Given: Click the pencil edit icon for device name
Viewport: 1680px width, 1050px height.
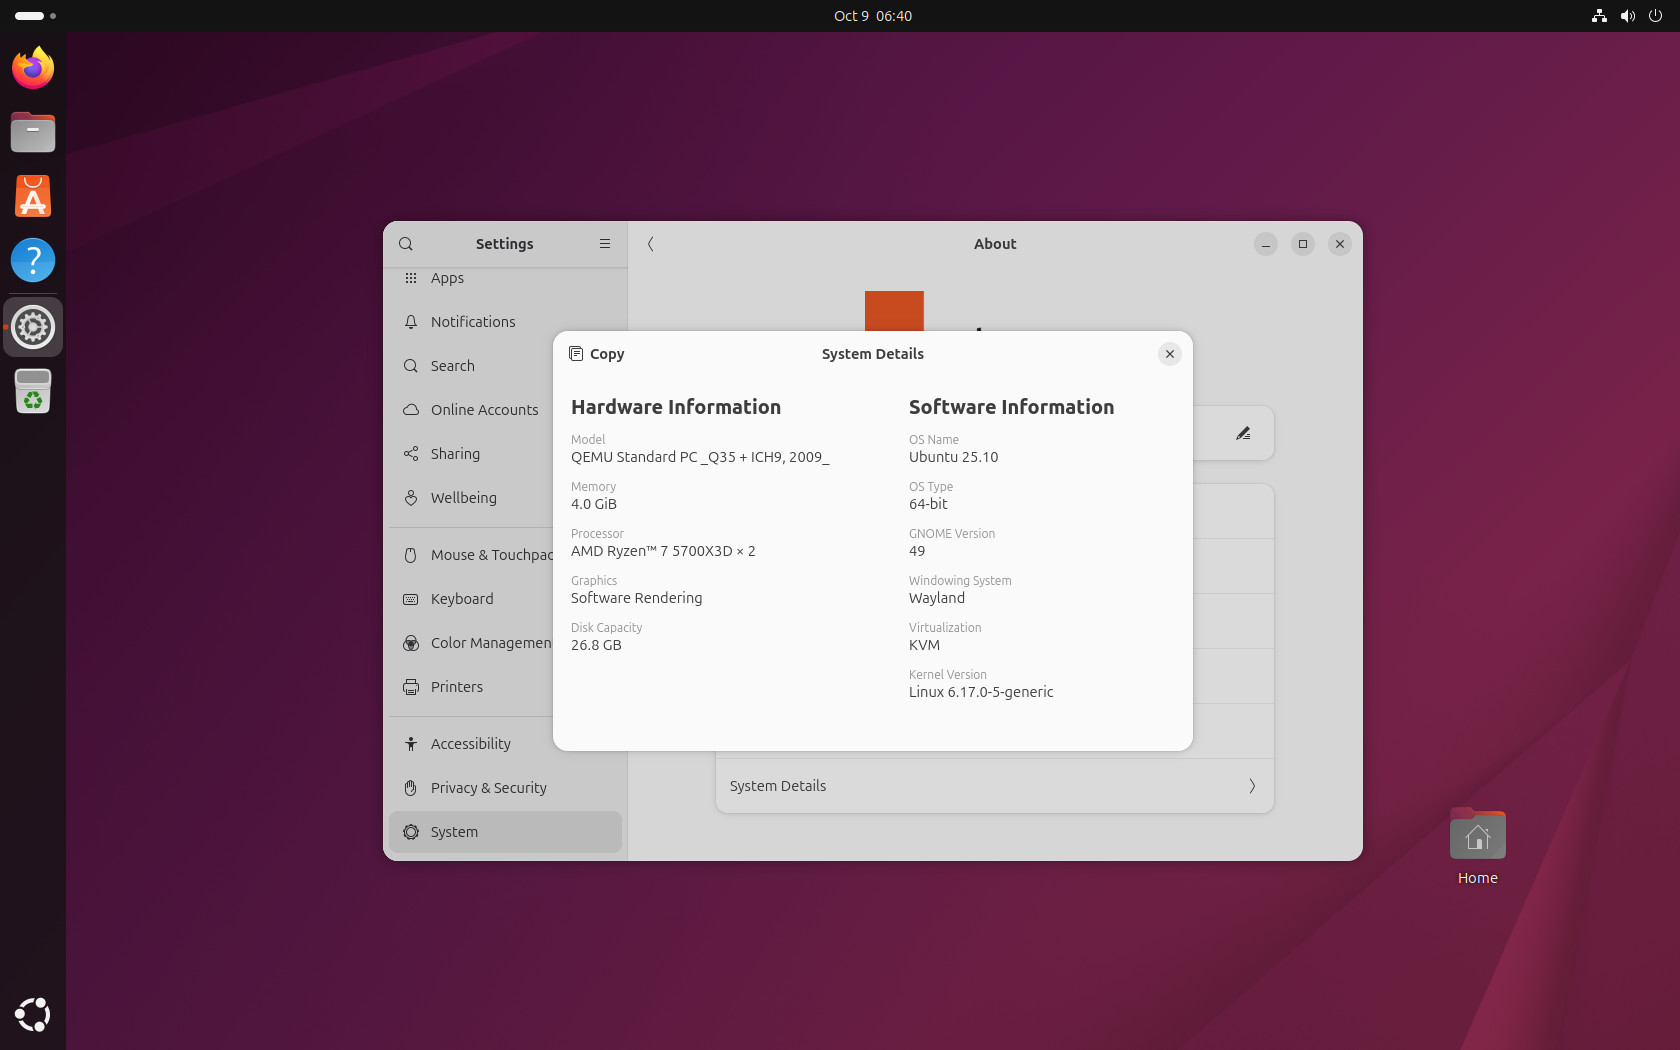Looking at the screenshot, I should tap(1243, 433).
